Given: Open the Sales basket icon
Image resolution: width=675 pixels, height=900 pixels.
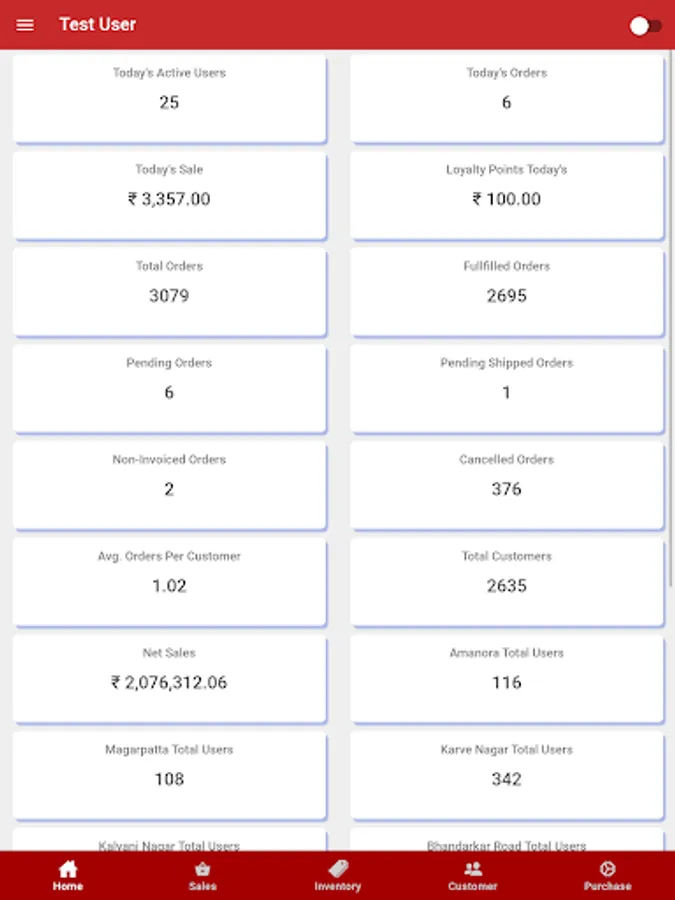Looking at the screenshot, I should (x=202, y=869).
